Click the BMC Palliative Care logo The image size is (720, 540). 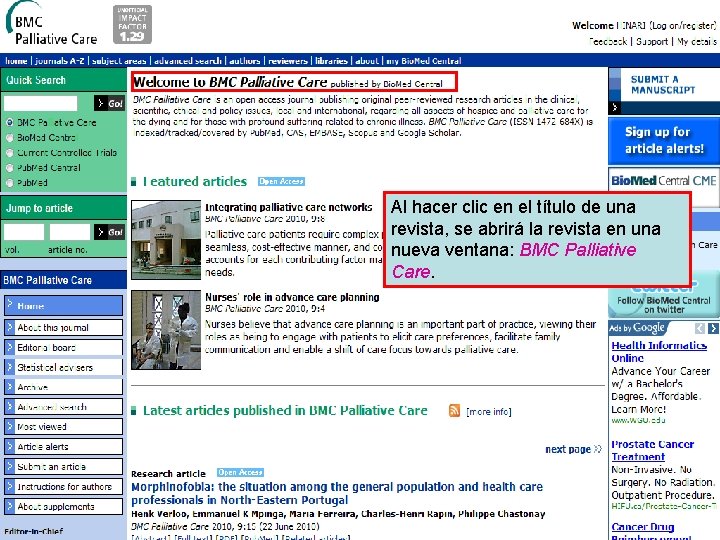coord(51,24)
